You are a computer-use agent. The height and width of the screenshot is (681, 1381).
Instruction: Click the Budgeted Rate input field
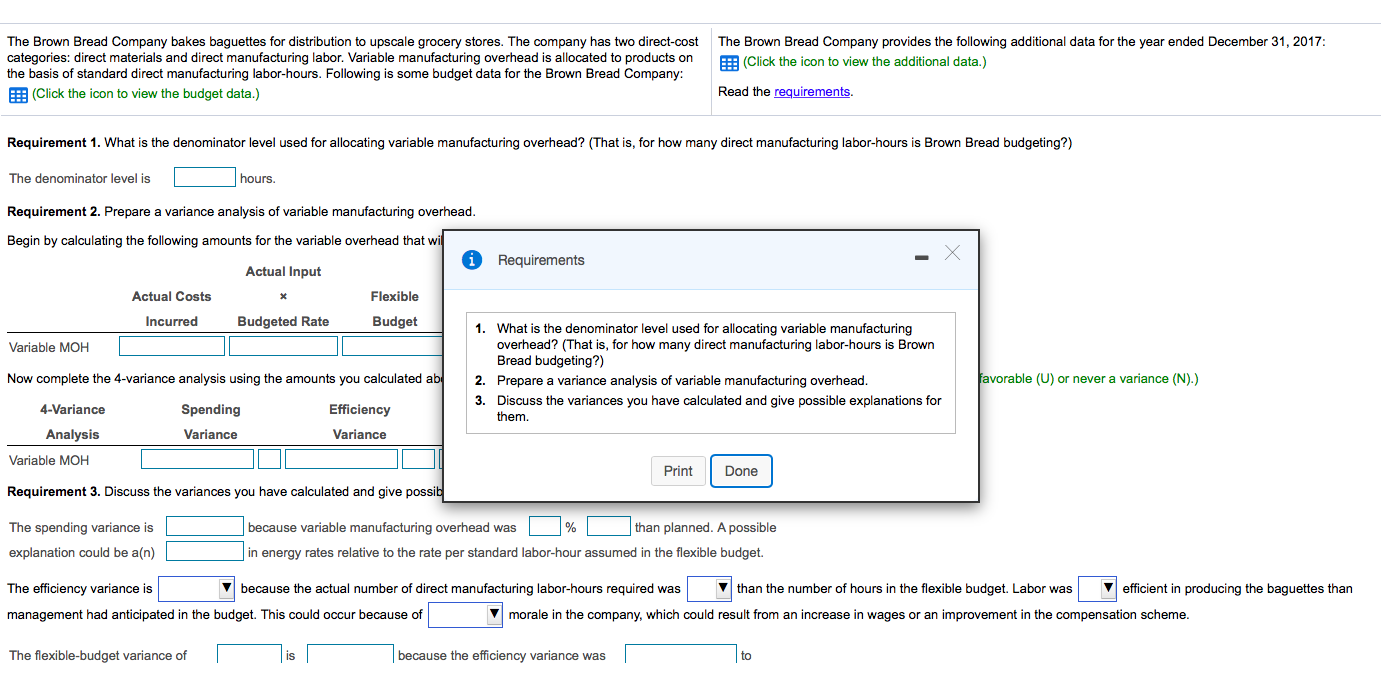283,345
